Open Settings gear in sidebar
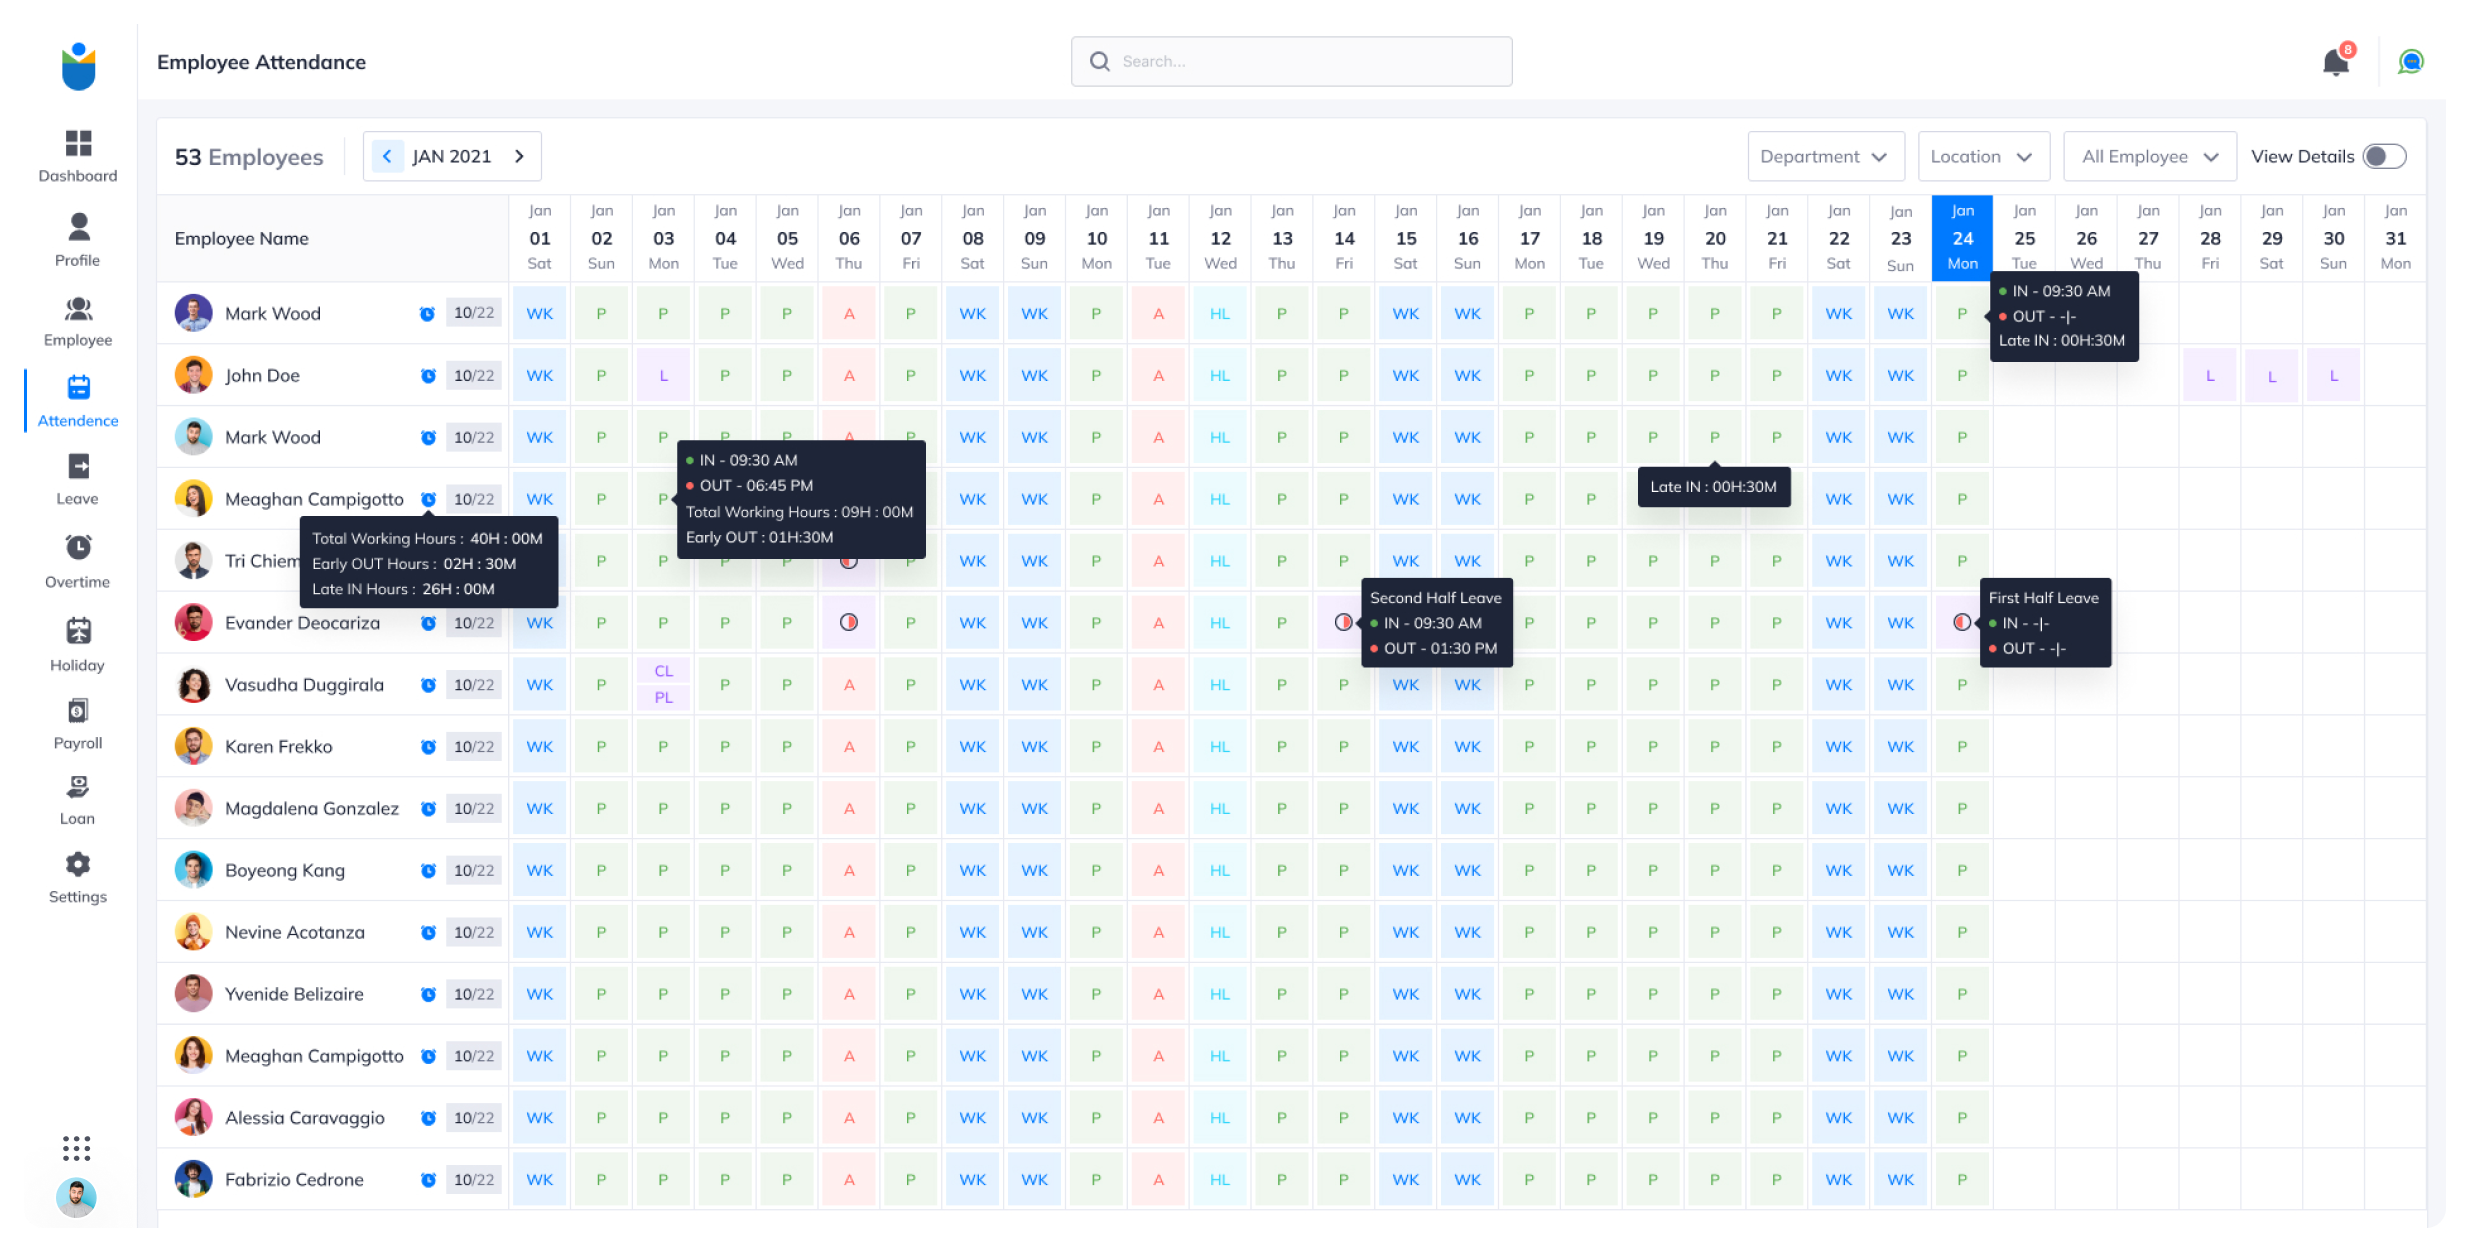The height and width of the screenshot is (1252, 2470). point(78,864)
